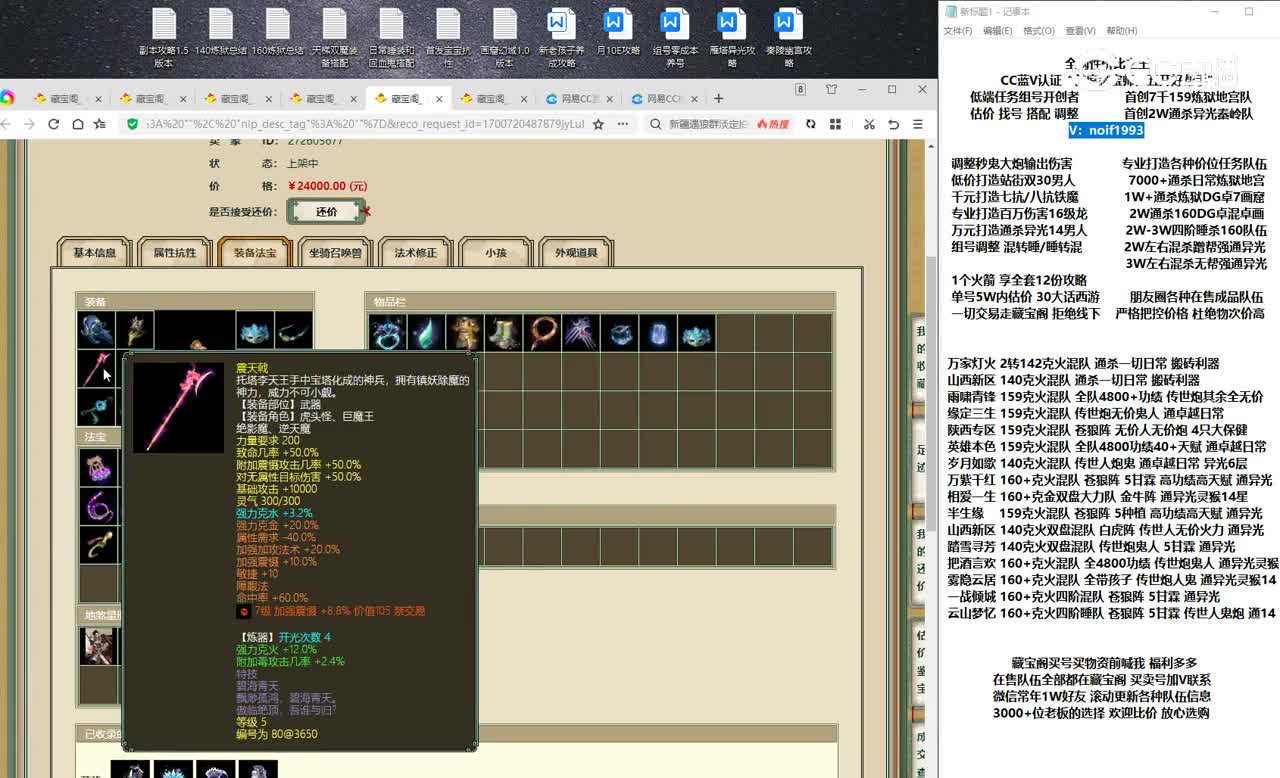Open the 秦陵幽宫攻略 document
1280x778 pixels.
788,38
